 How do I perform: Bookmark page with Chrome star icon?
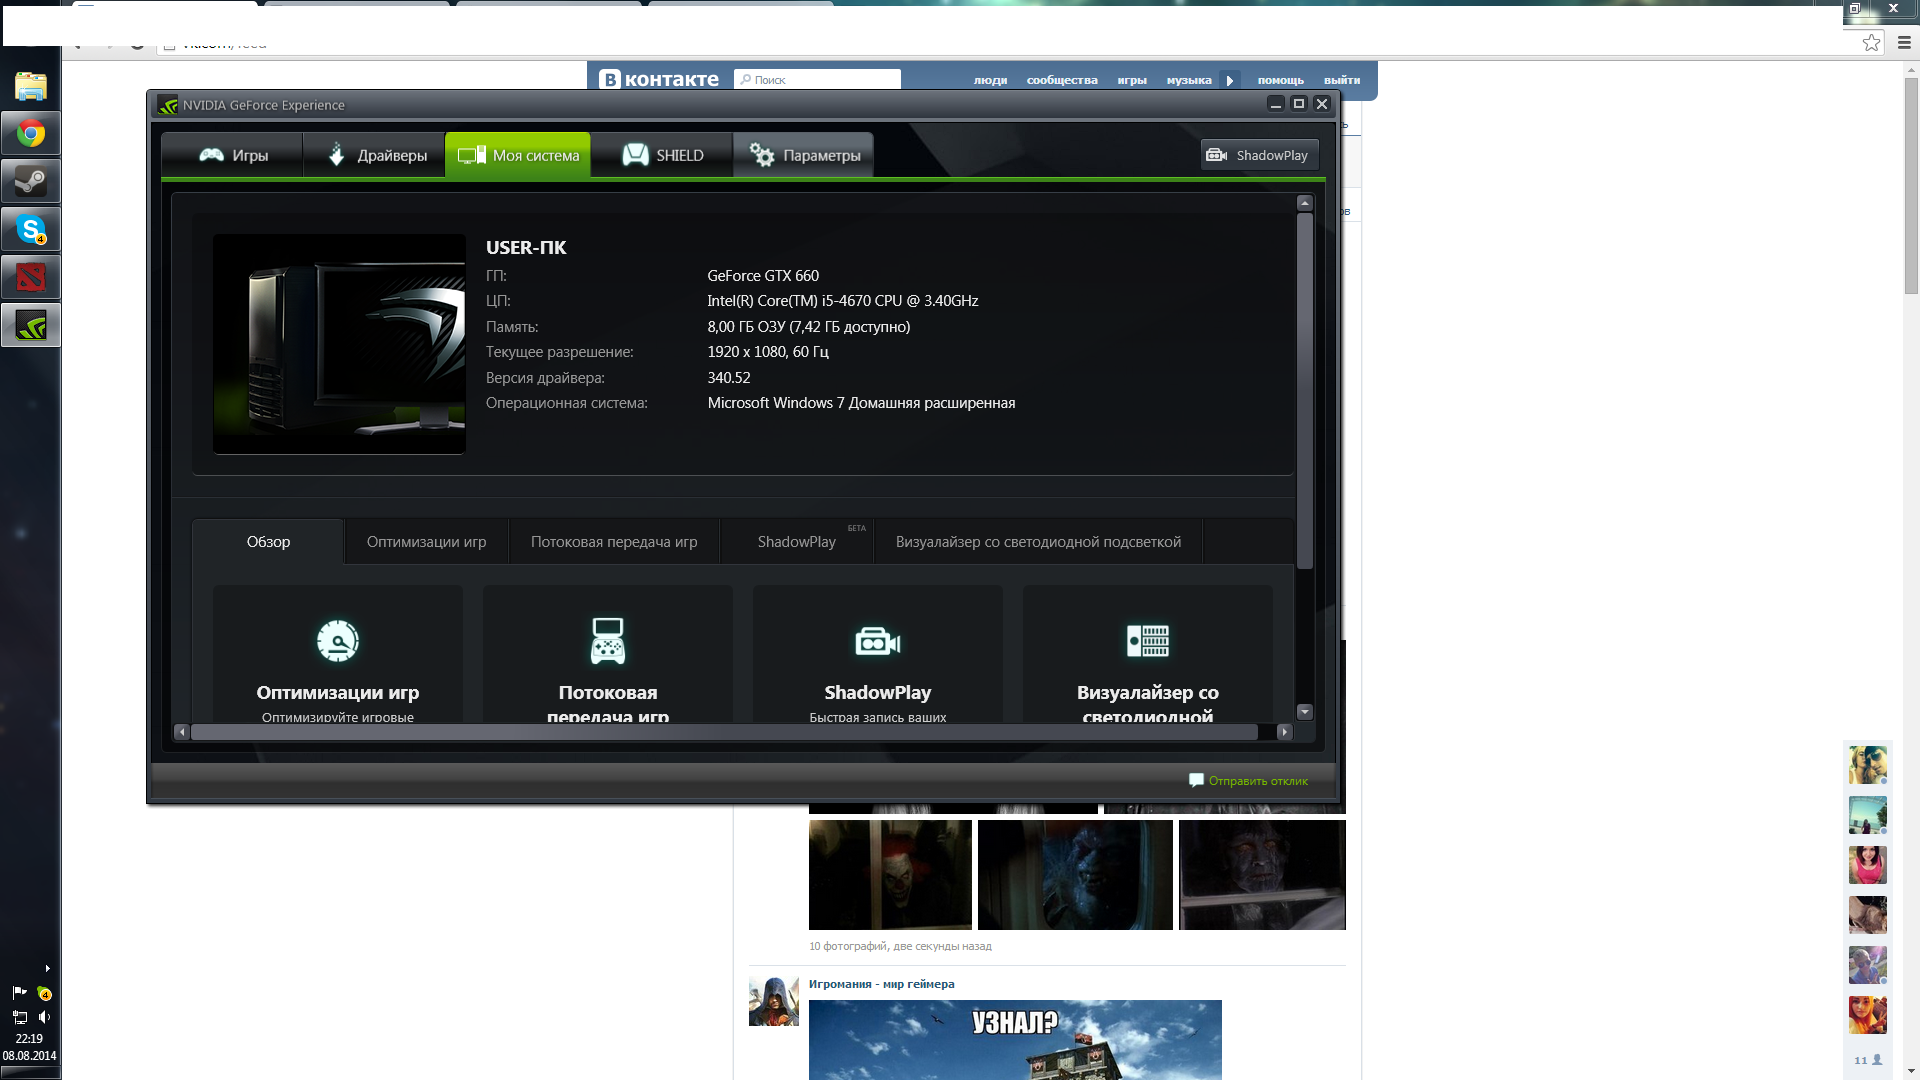(x=1871, y=43)
